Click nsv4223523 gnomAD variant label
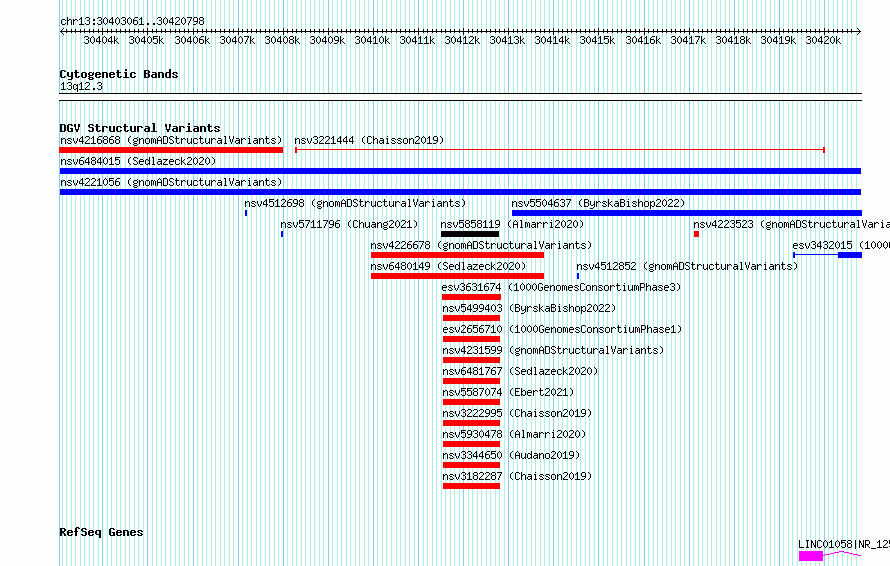 pyautogui.click(x=791, y=224)
